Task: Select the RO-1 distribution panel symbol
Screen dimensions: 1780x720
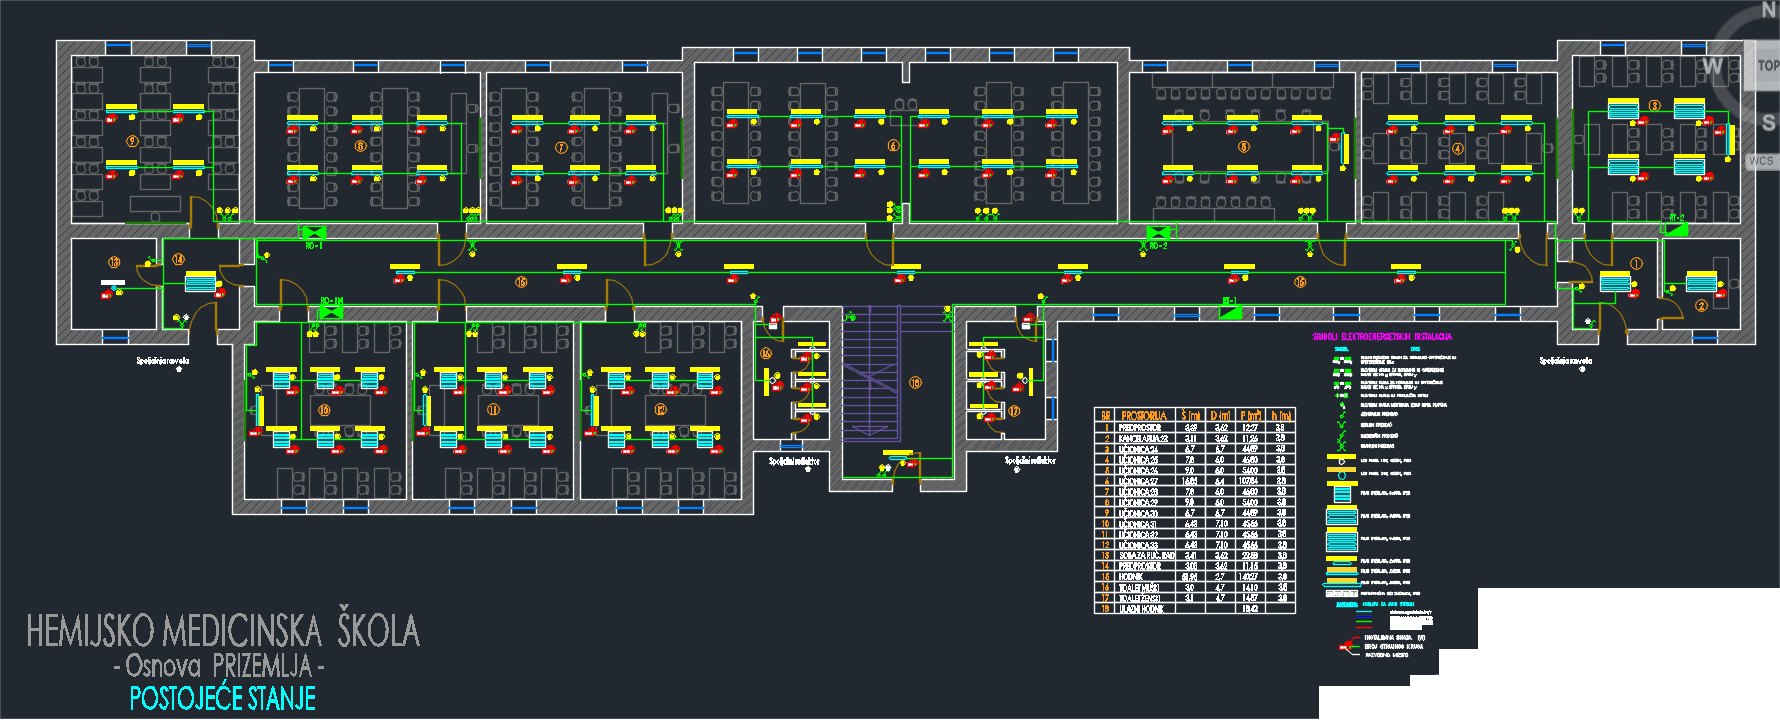Action: 313,232
